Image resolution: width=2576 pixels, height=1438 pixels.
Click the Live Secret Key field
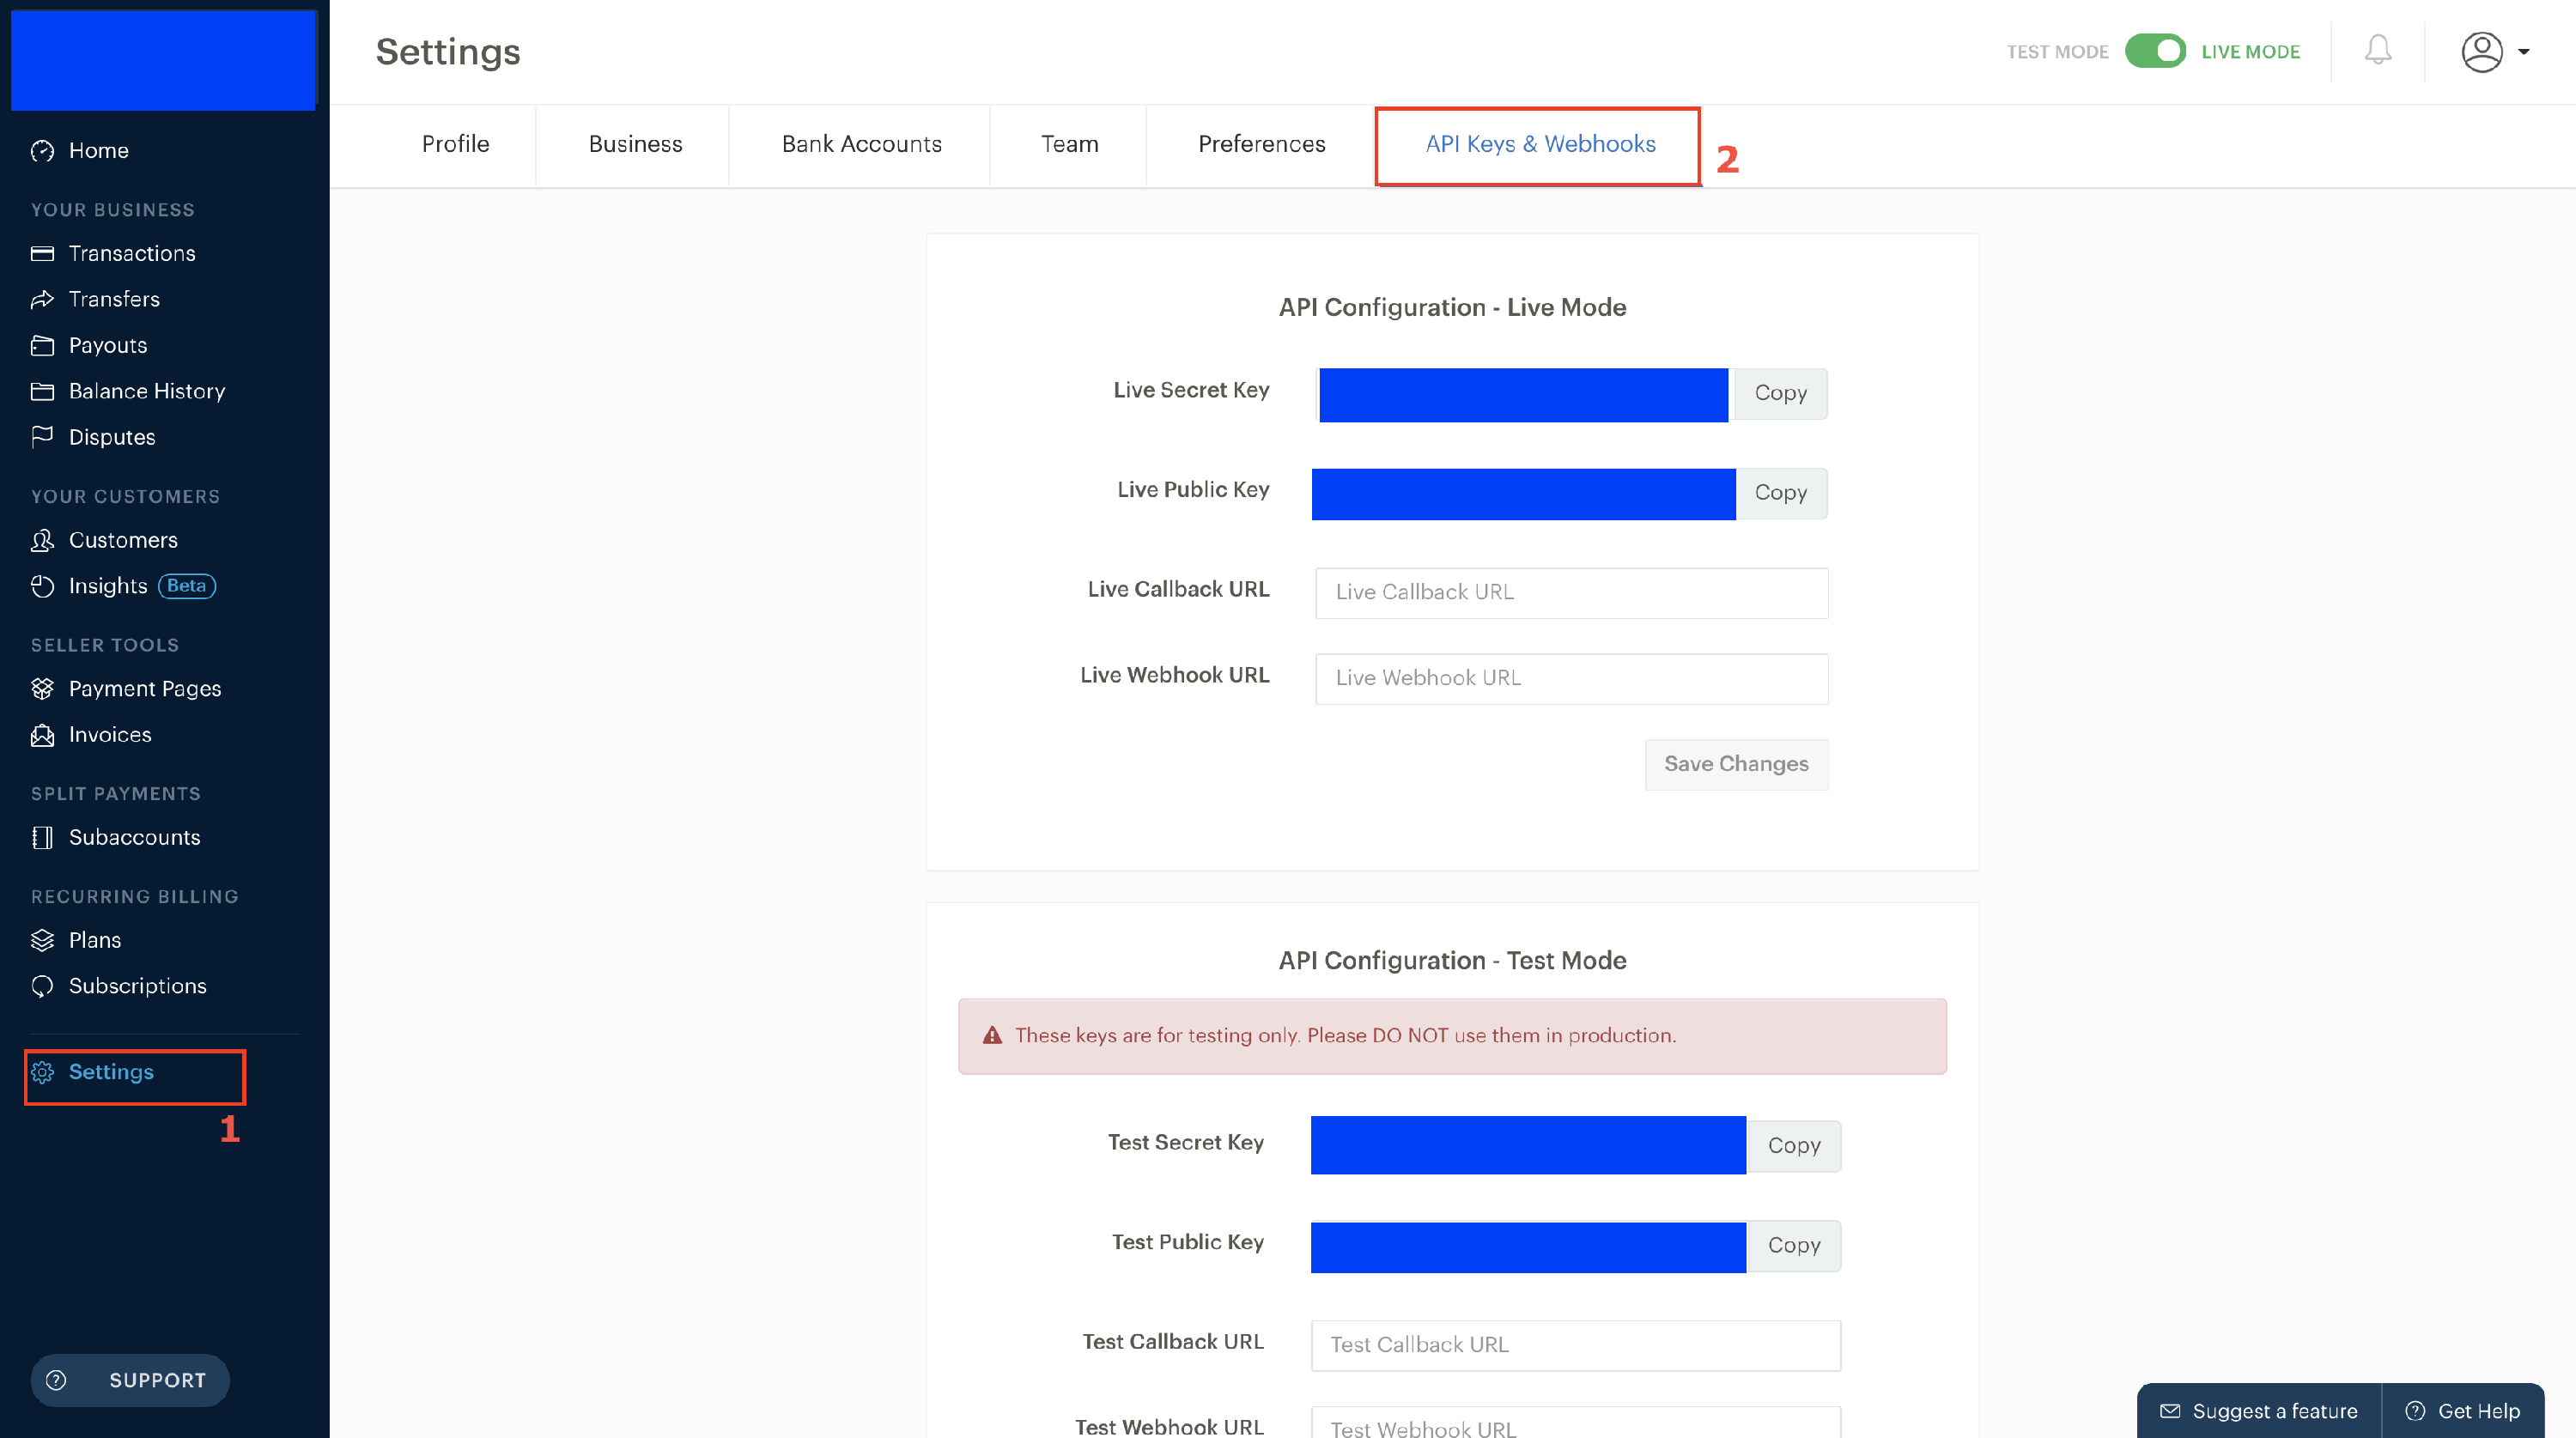click(x=1523, y=396)
